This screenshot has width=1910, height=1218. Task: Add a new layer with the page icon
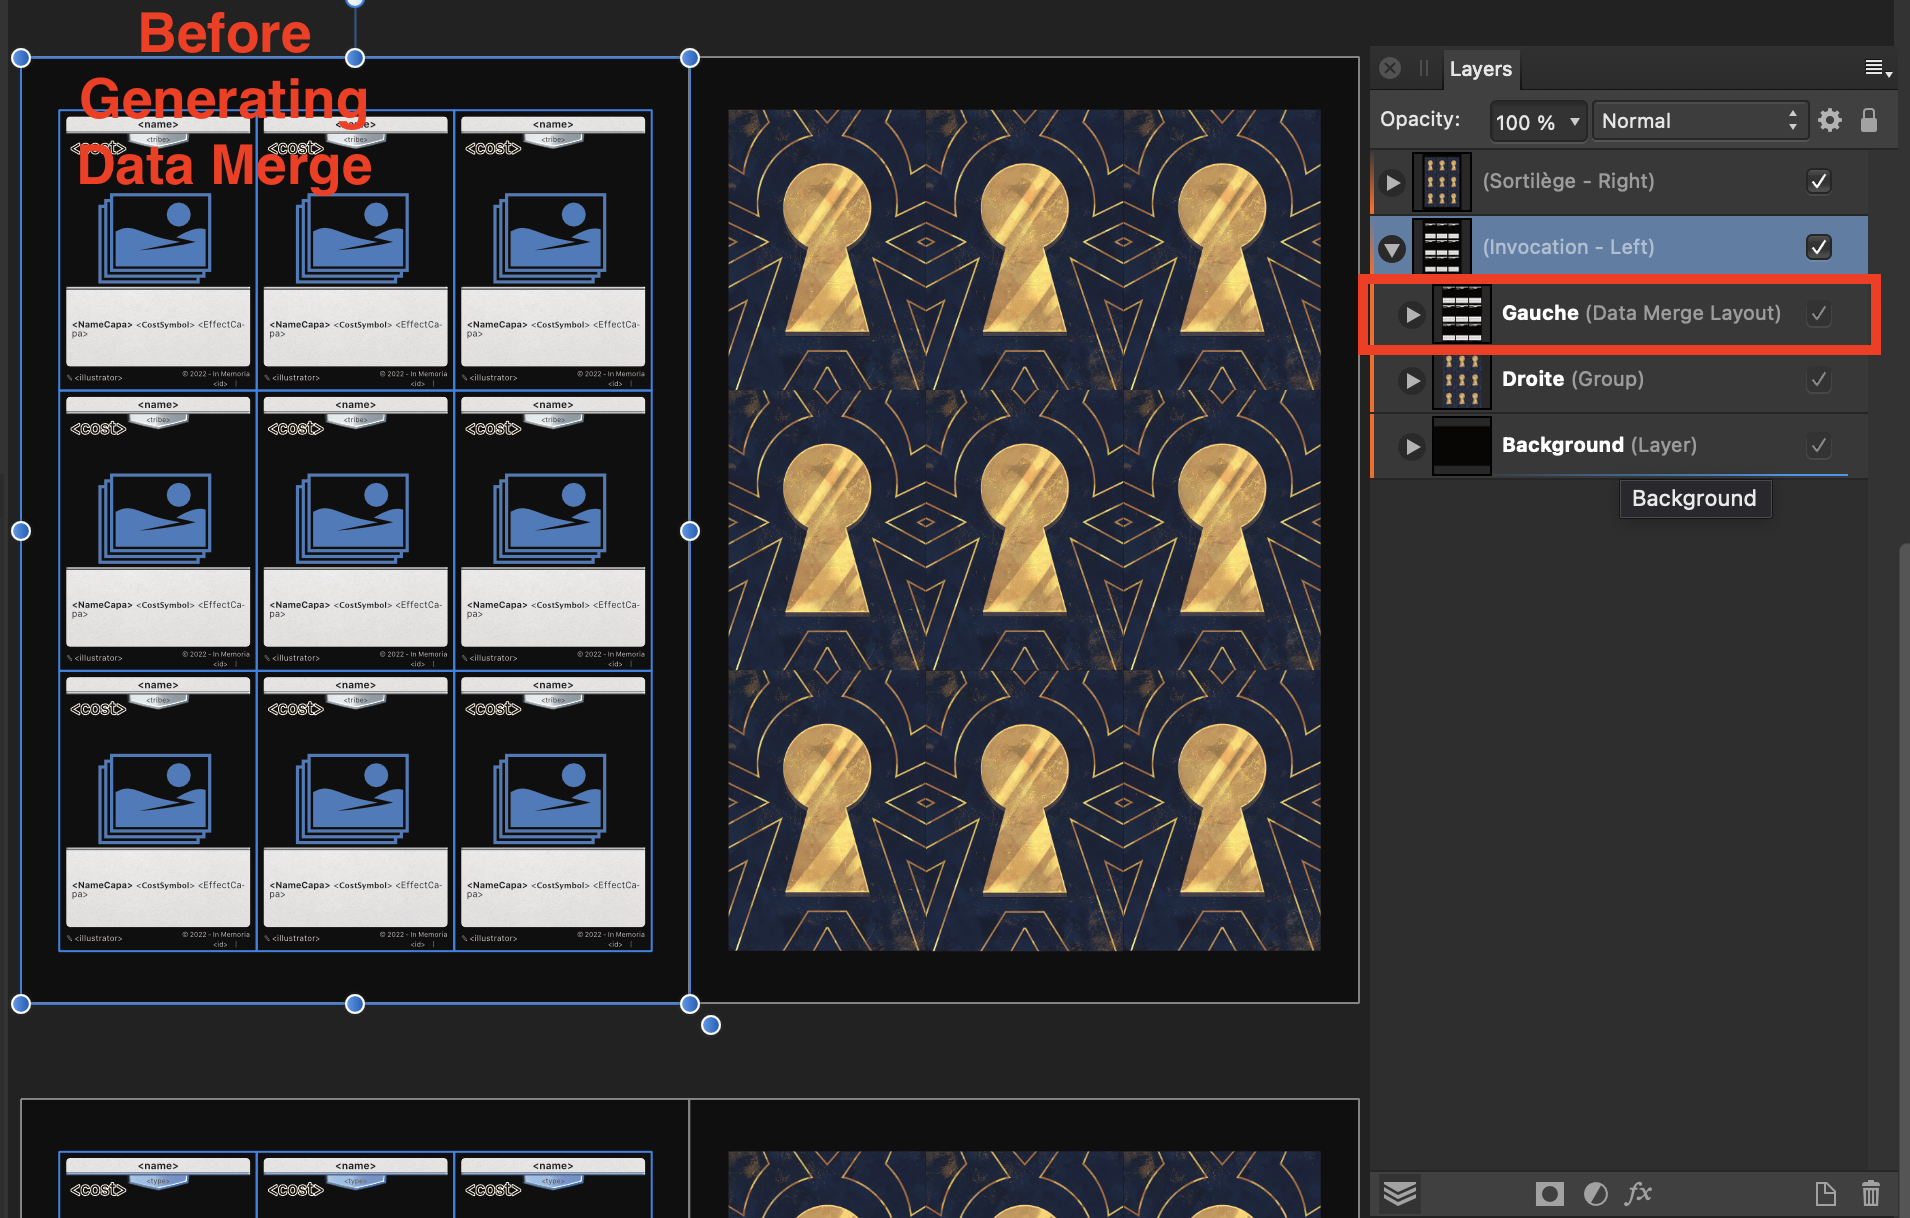1825,1193
